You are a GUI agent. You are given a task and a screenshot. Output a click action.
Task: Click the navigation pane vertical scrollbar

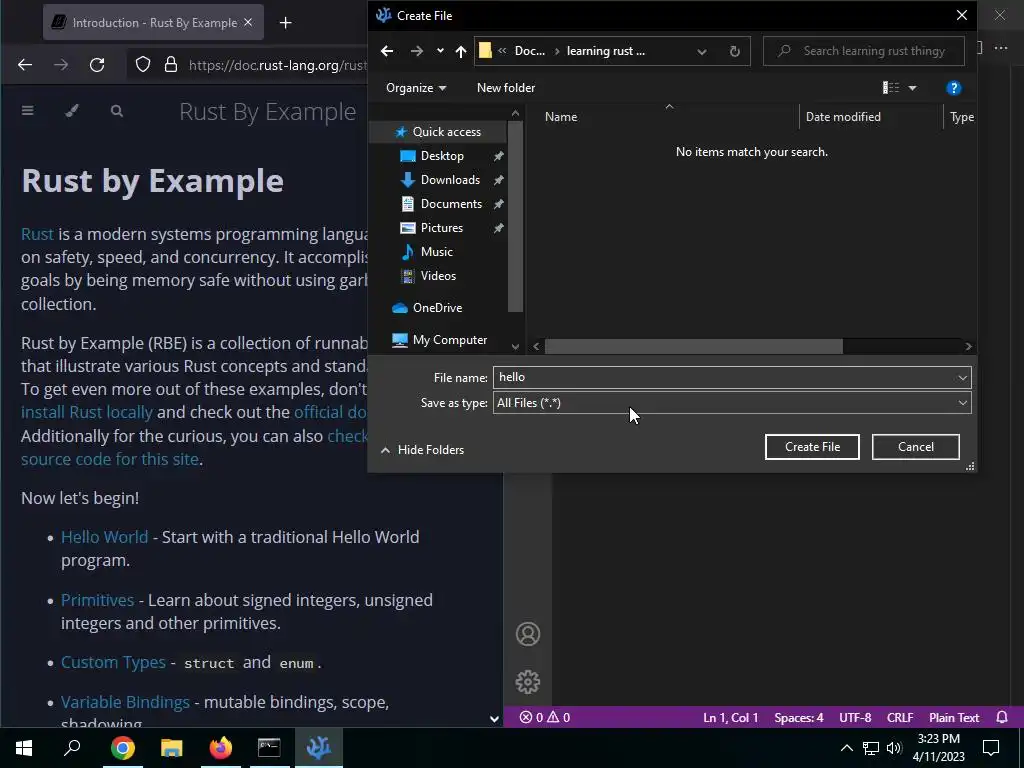[x=515, y=216]
